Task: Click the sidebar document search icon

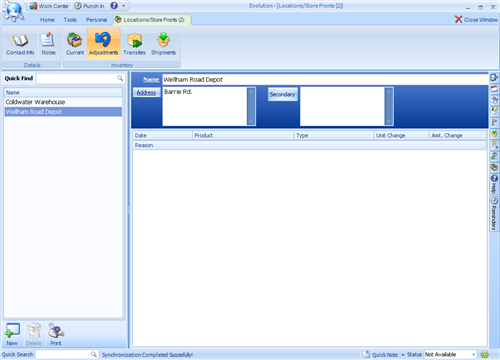Action: coord(494,145)
